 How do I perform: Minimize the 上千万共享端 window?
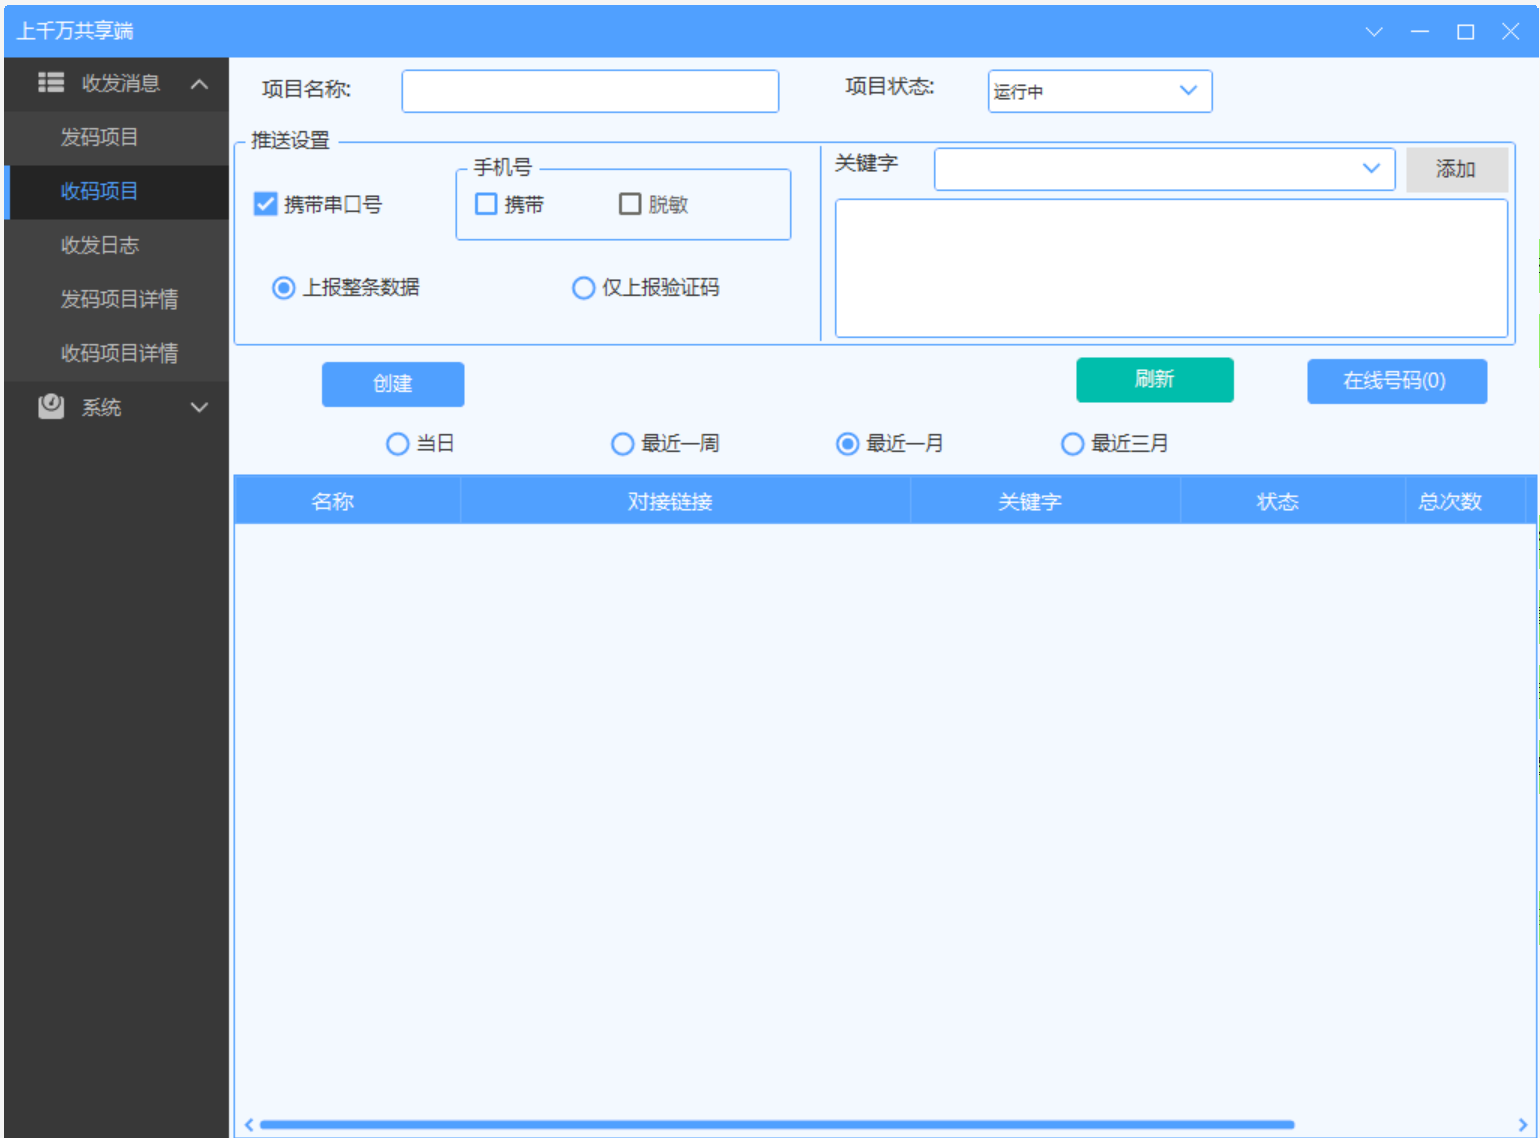[x=1420, y=31]
